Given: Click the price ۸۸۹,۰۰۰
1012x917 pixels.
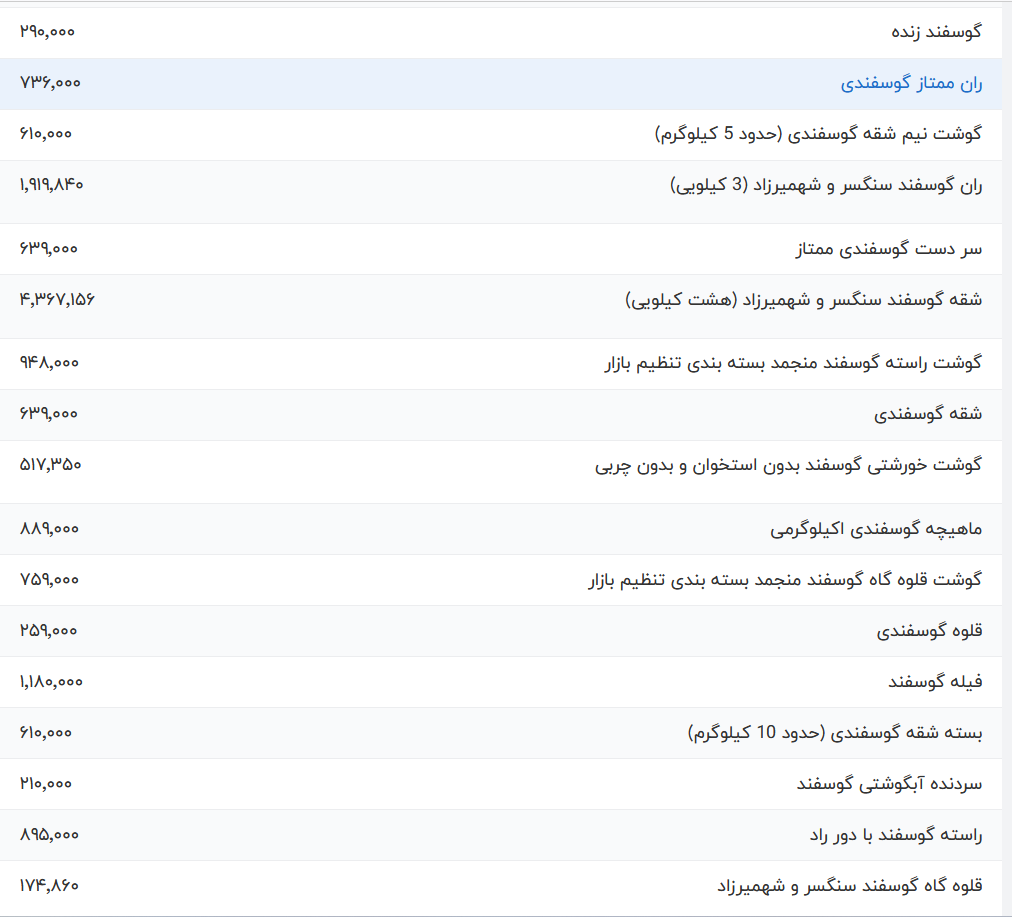Looking at the screenshot, I should click(49, 529).
